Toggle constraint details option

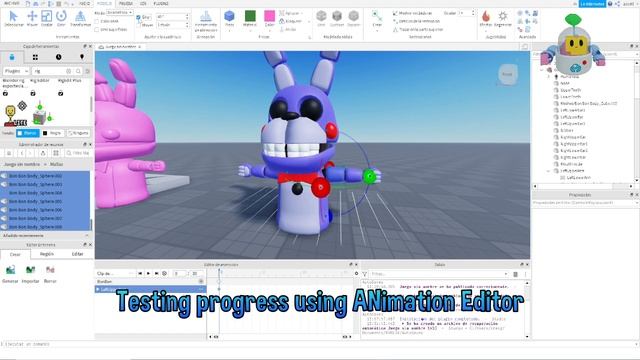pos(416,21)
